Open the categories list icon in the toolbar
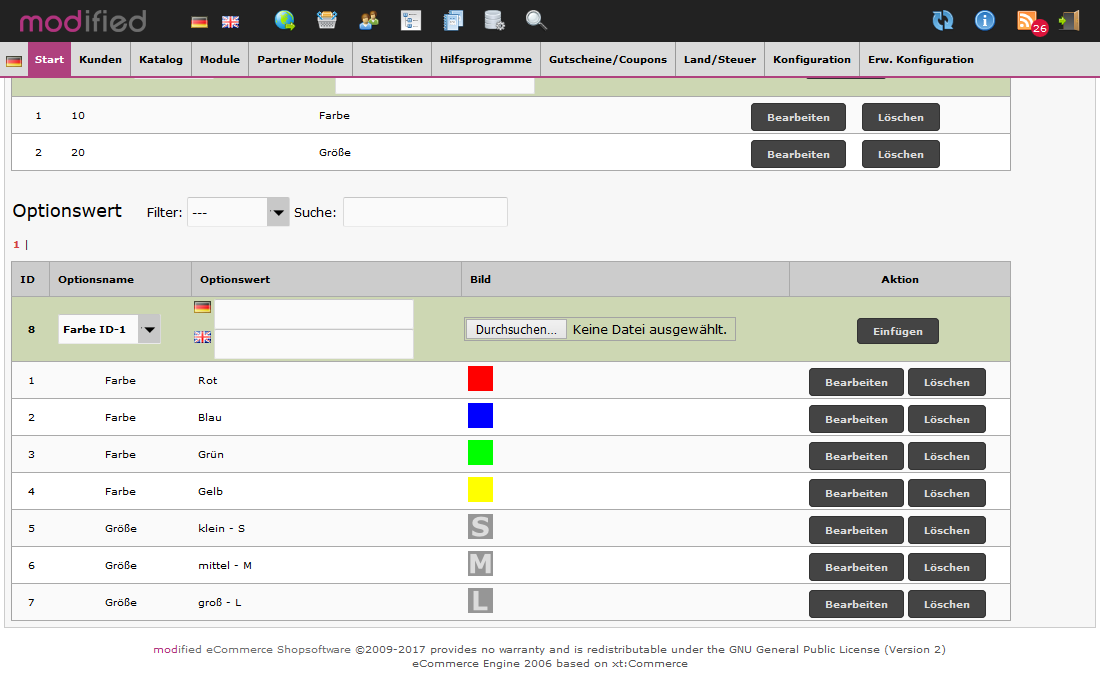1100x700 pixels. (x=410, y=20)
